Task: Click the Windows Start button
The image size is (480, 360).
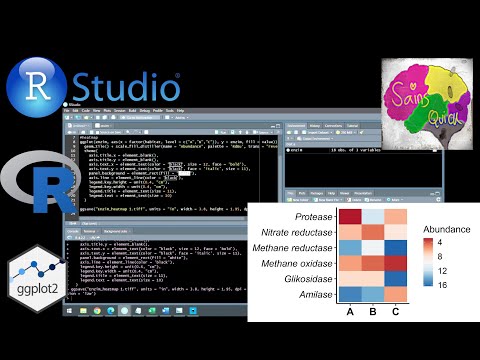Action: 69,311
